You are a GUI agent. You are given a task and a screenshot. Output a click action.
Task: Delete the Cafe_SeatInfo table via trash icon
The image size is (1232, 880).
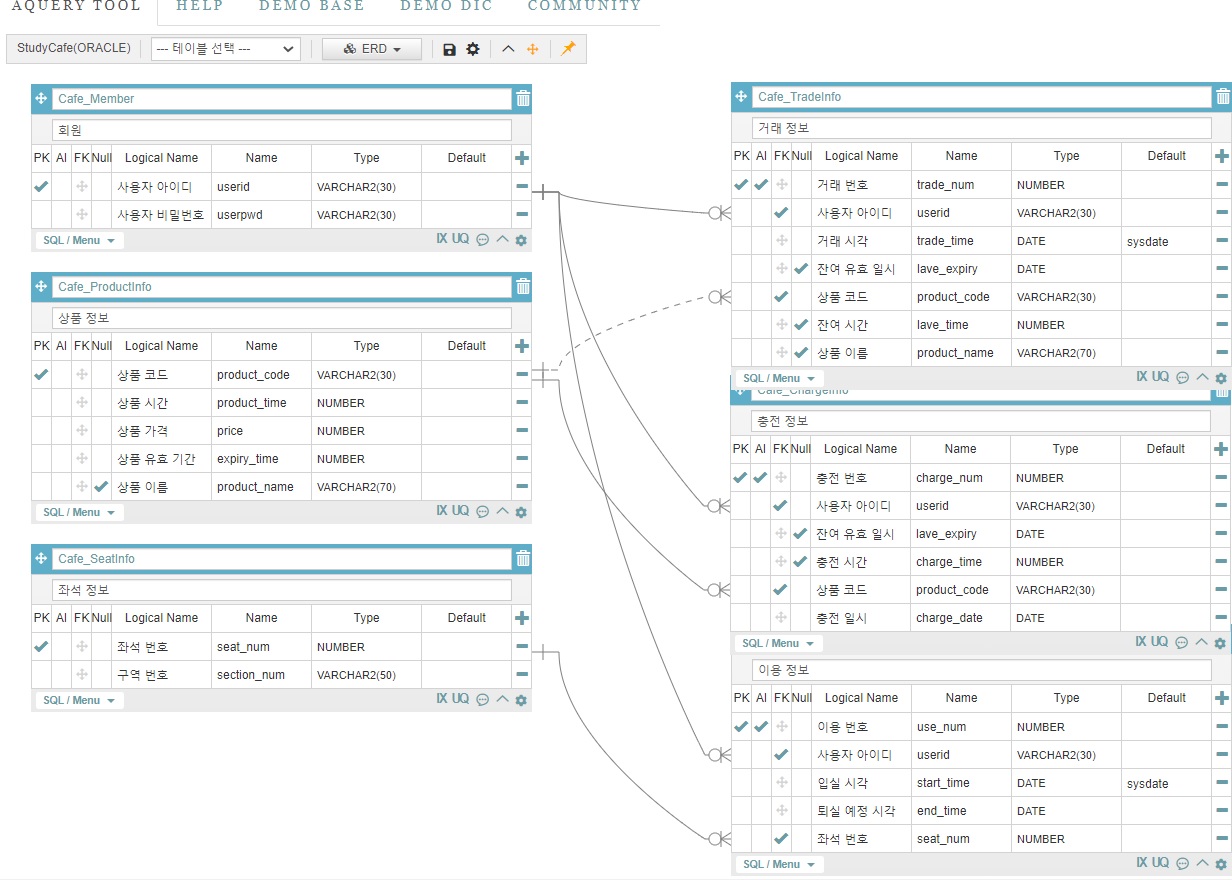click(523, 558)
